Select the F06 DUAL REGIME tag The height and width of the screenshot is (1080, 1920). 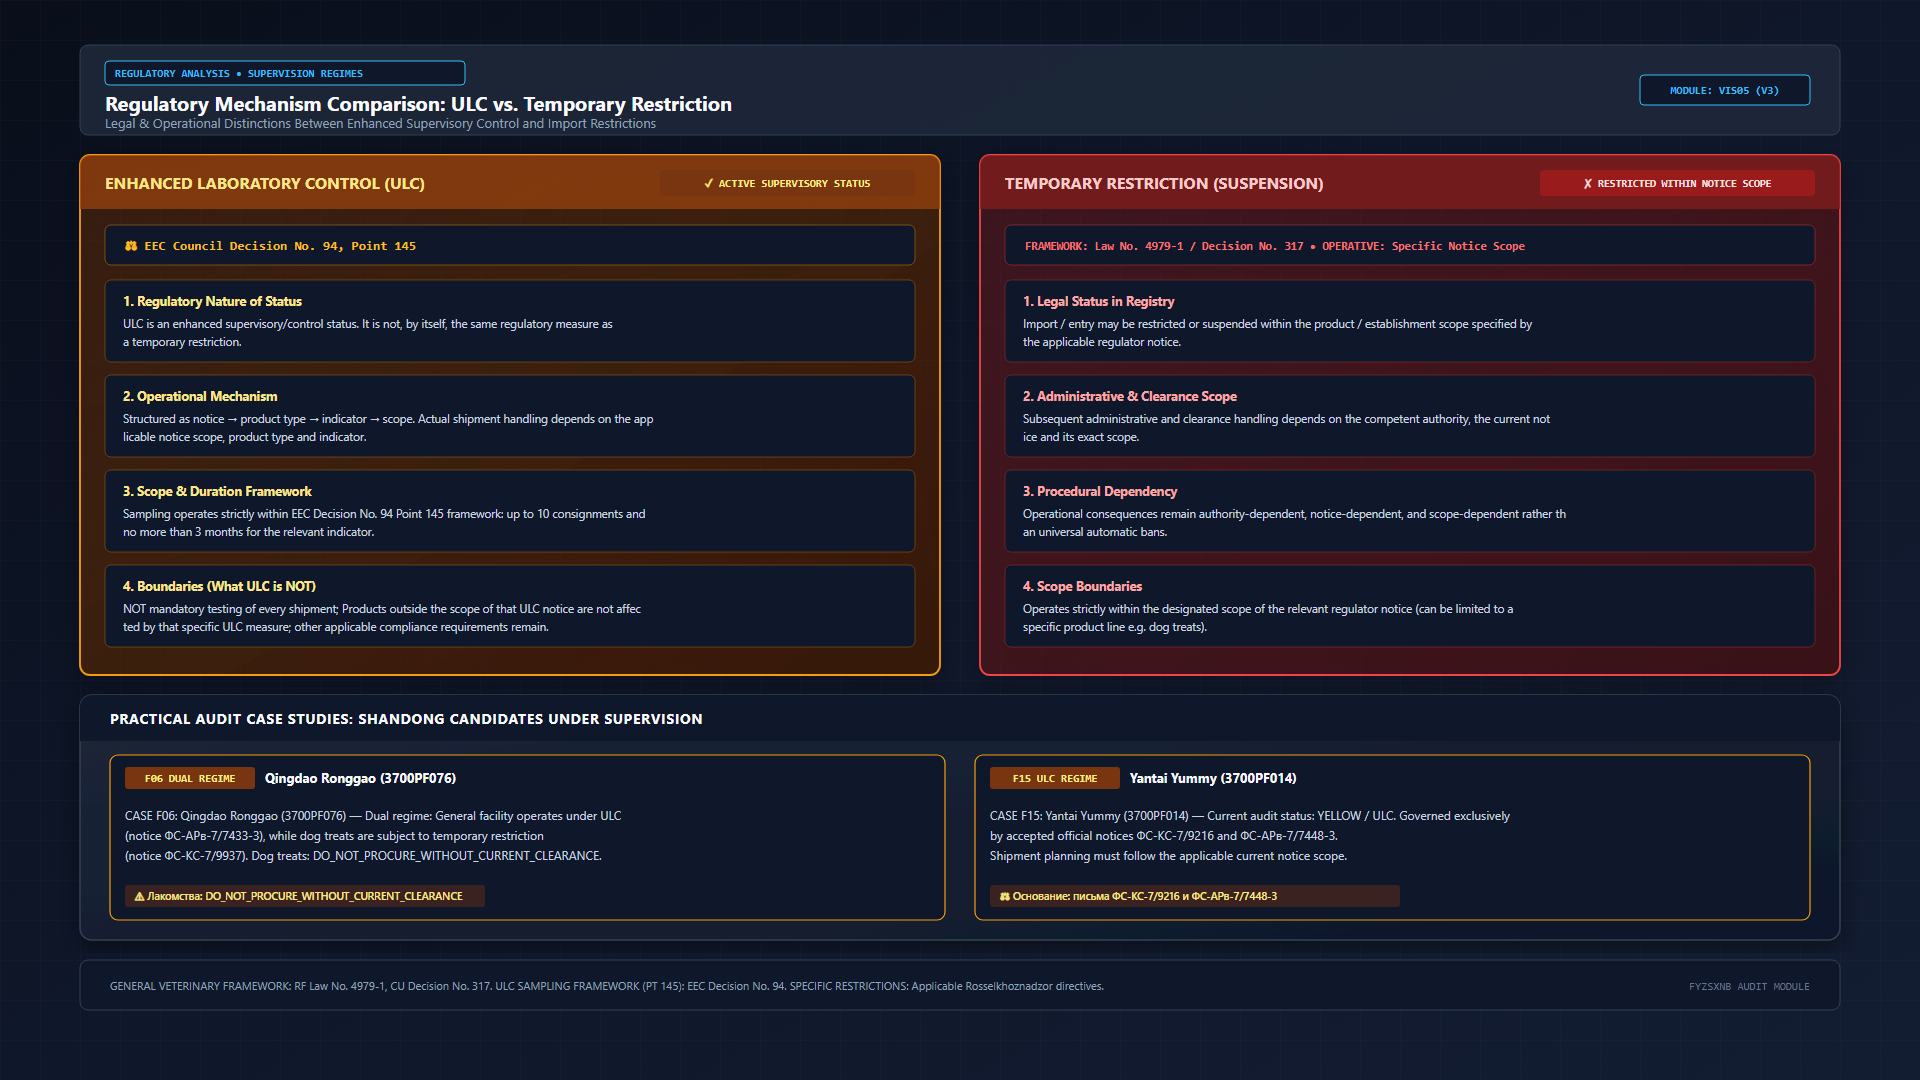click(190, 779)
